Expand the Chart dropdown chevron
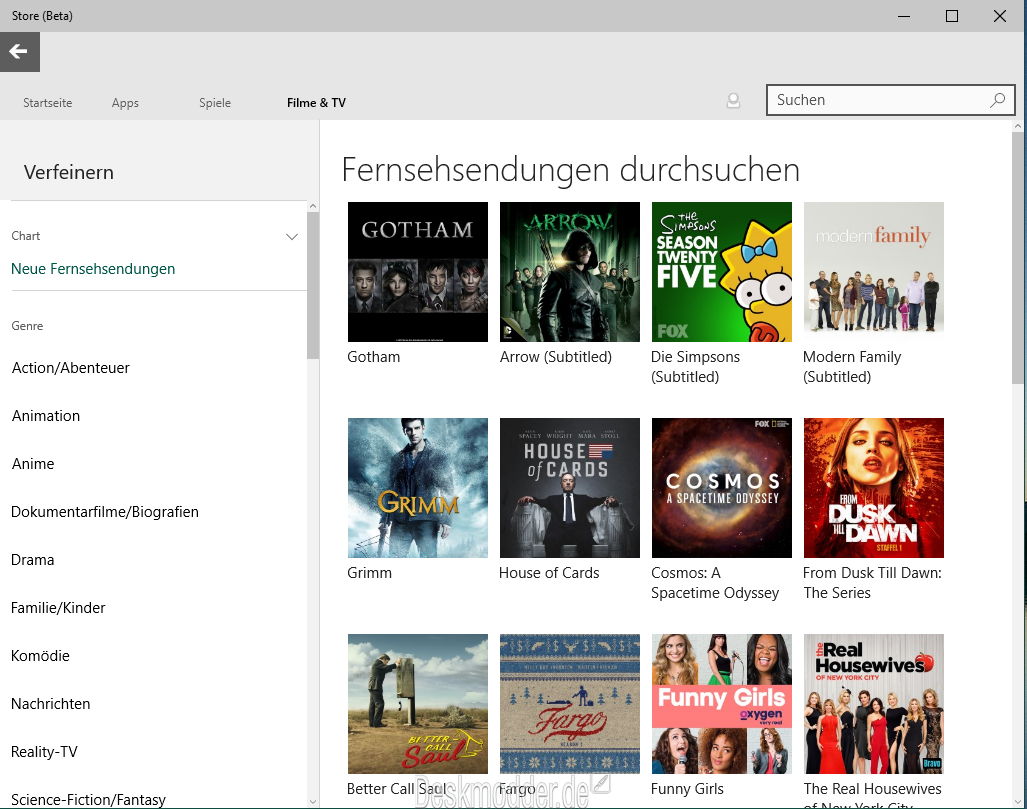1027x809 pixels. (x=292, y=236)
